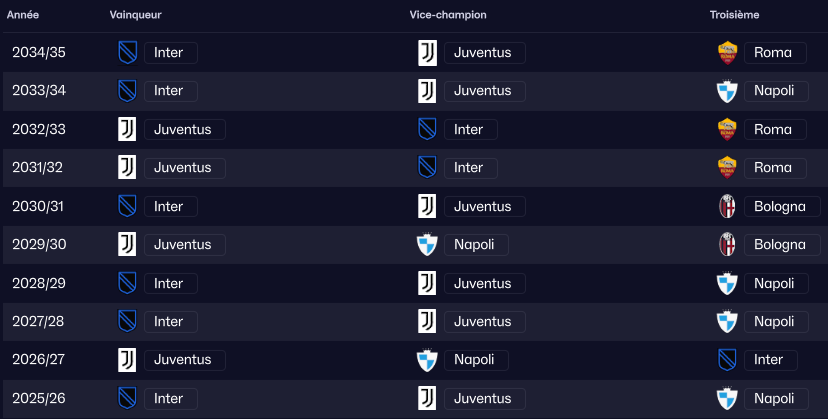The image size is (828, 419).
Task: Open Juventus runner-up link for 2028/29
Action: click(484, 283)
